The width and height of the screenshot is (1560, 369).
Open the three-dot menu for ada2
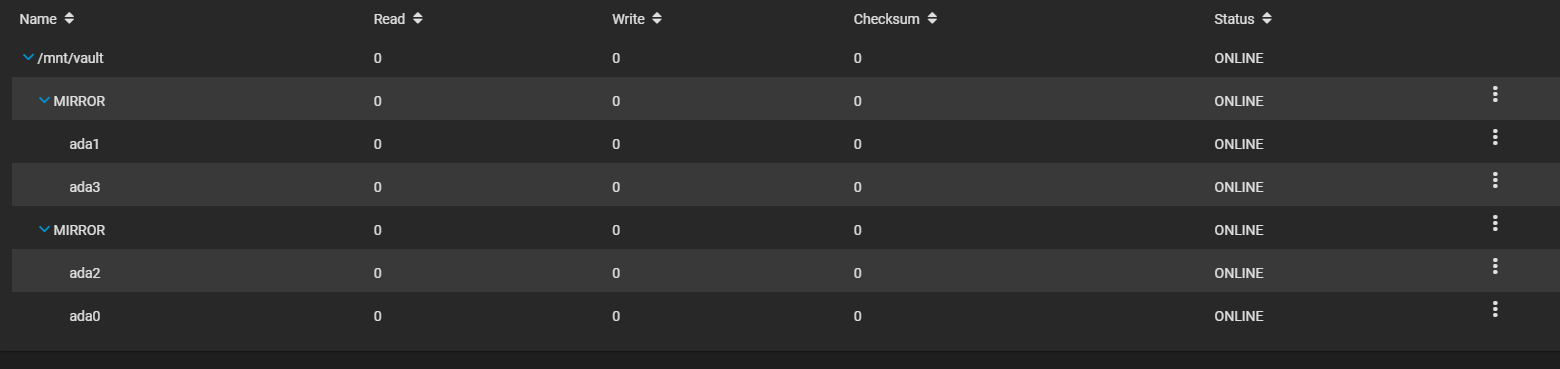pos(1495,266)
